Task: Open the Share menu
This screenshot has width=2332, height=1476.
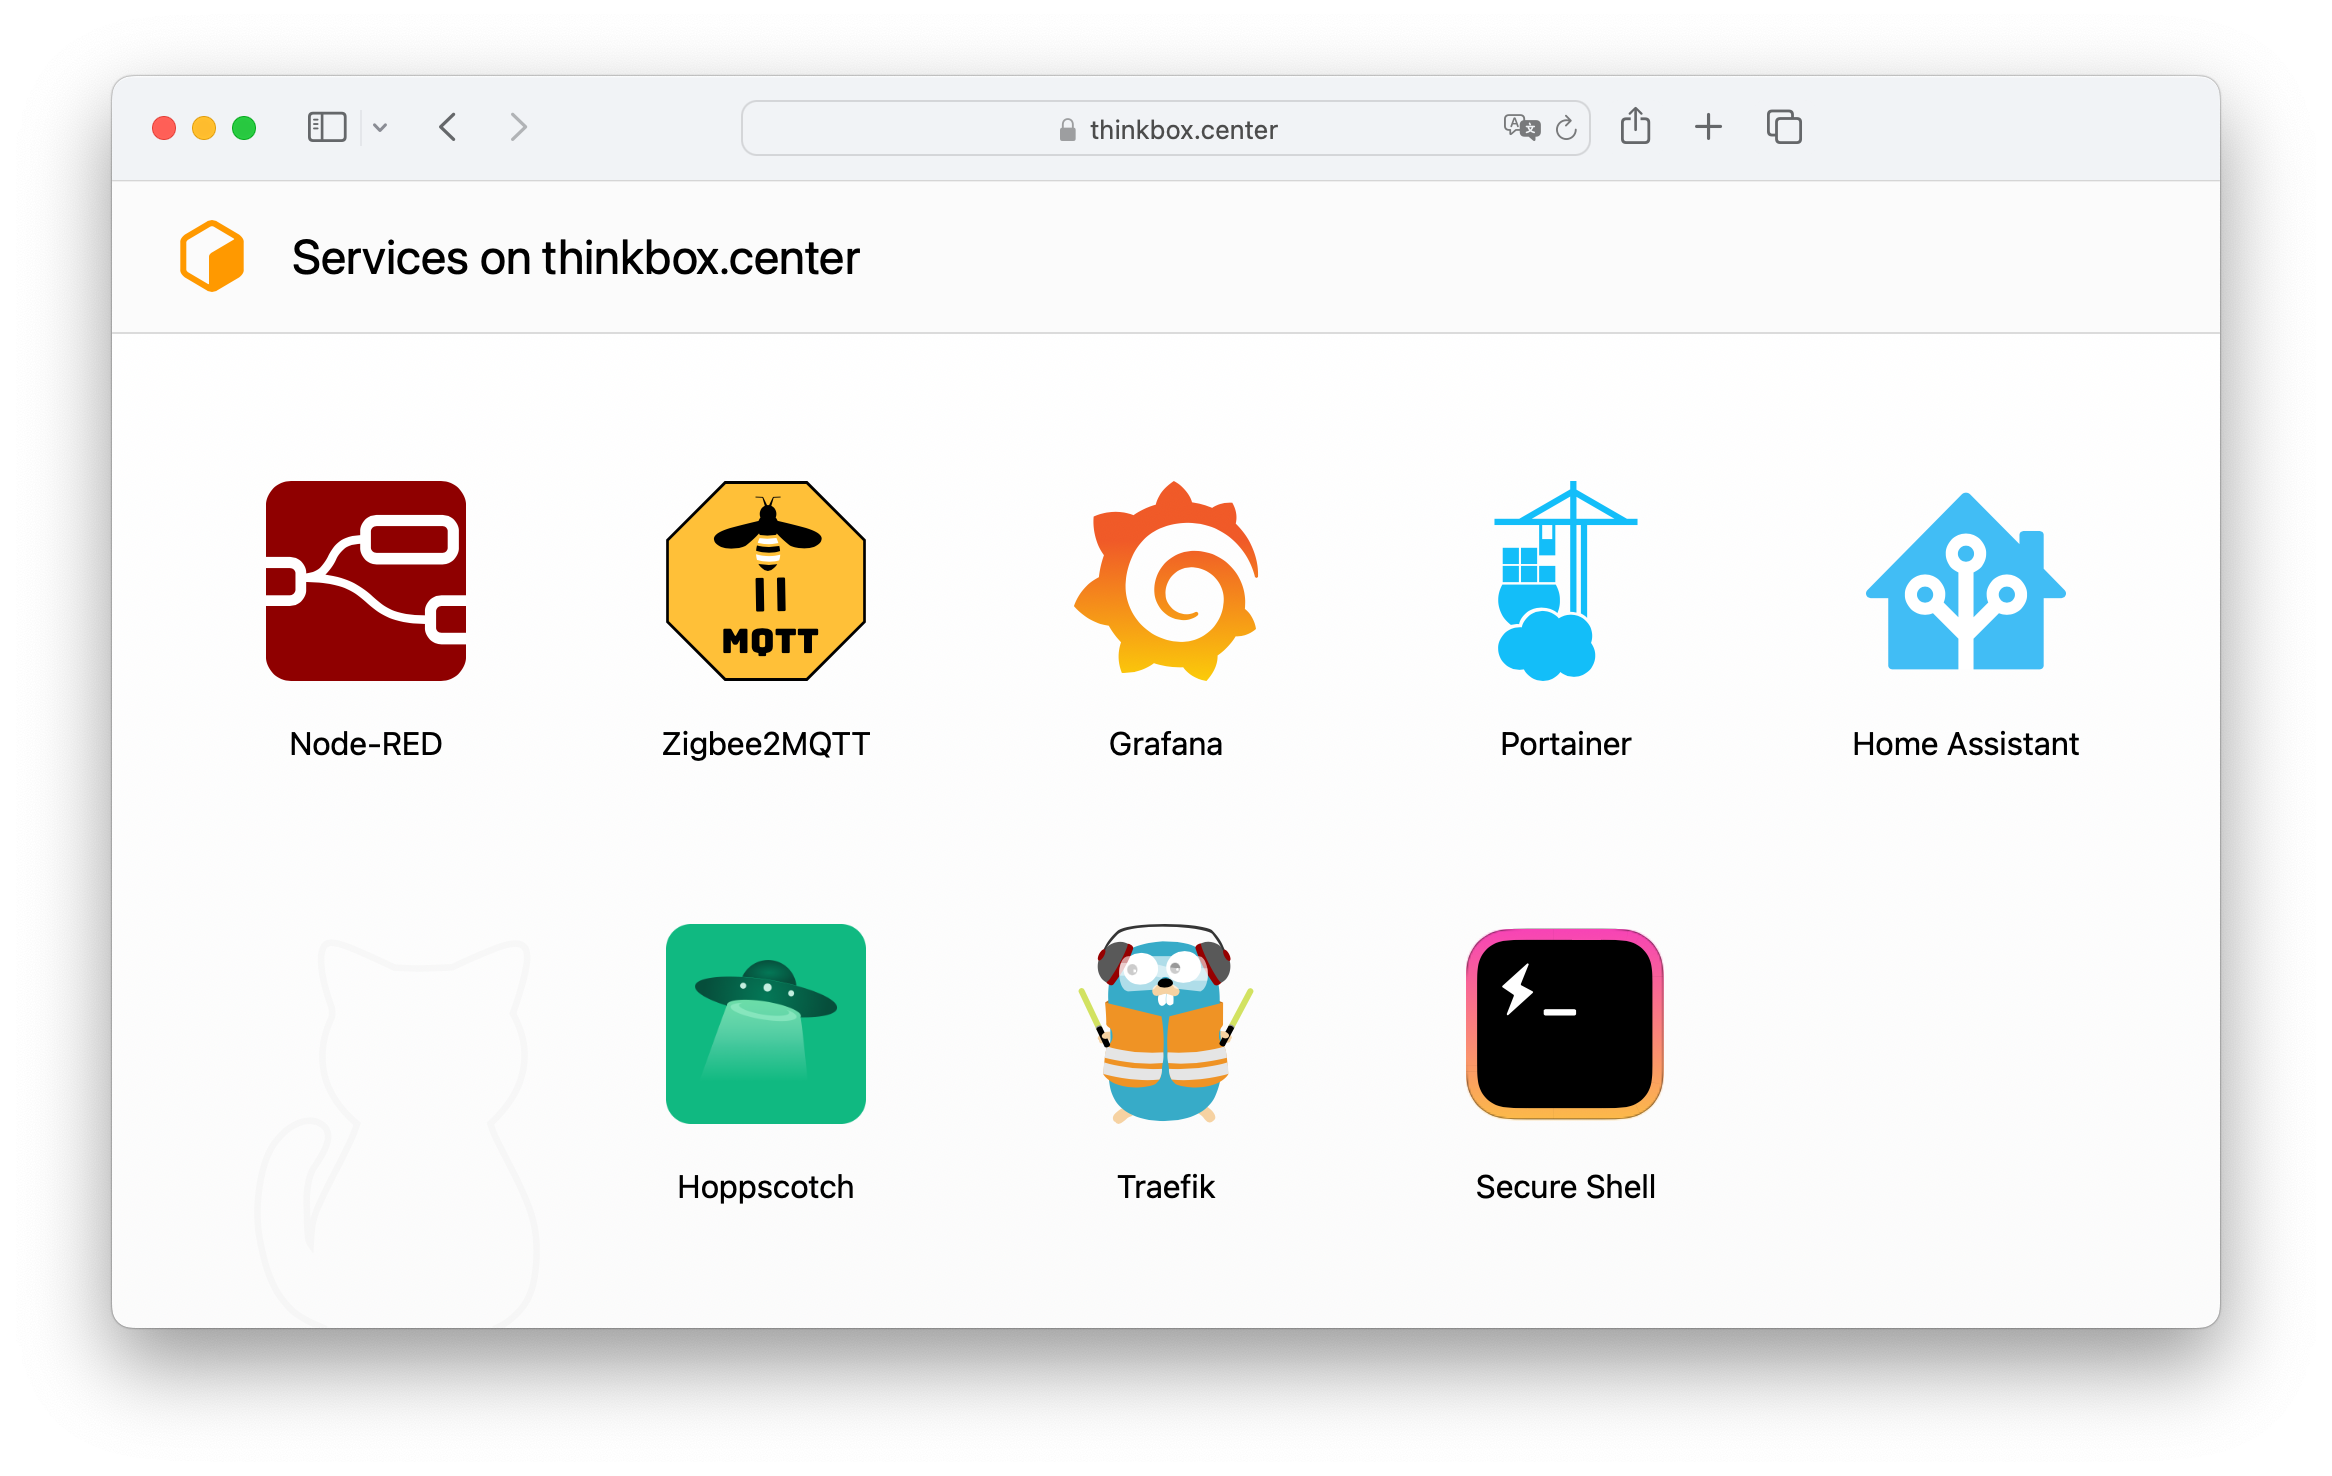Action: 1636,127
